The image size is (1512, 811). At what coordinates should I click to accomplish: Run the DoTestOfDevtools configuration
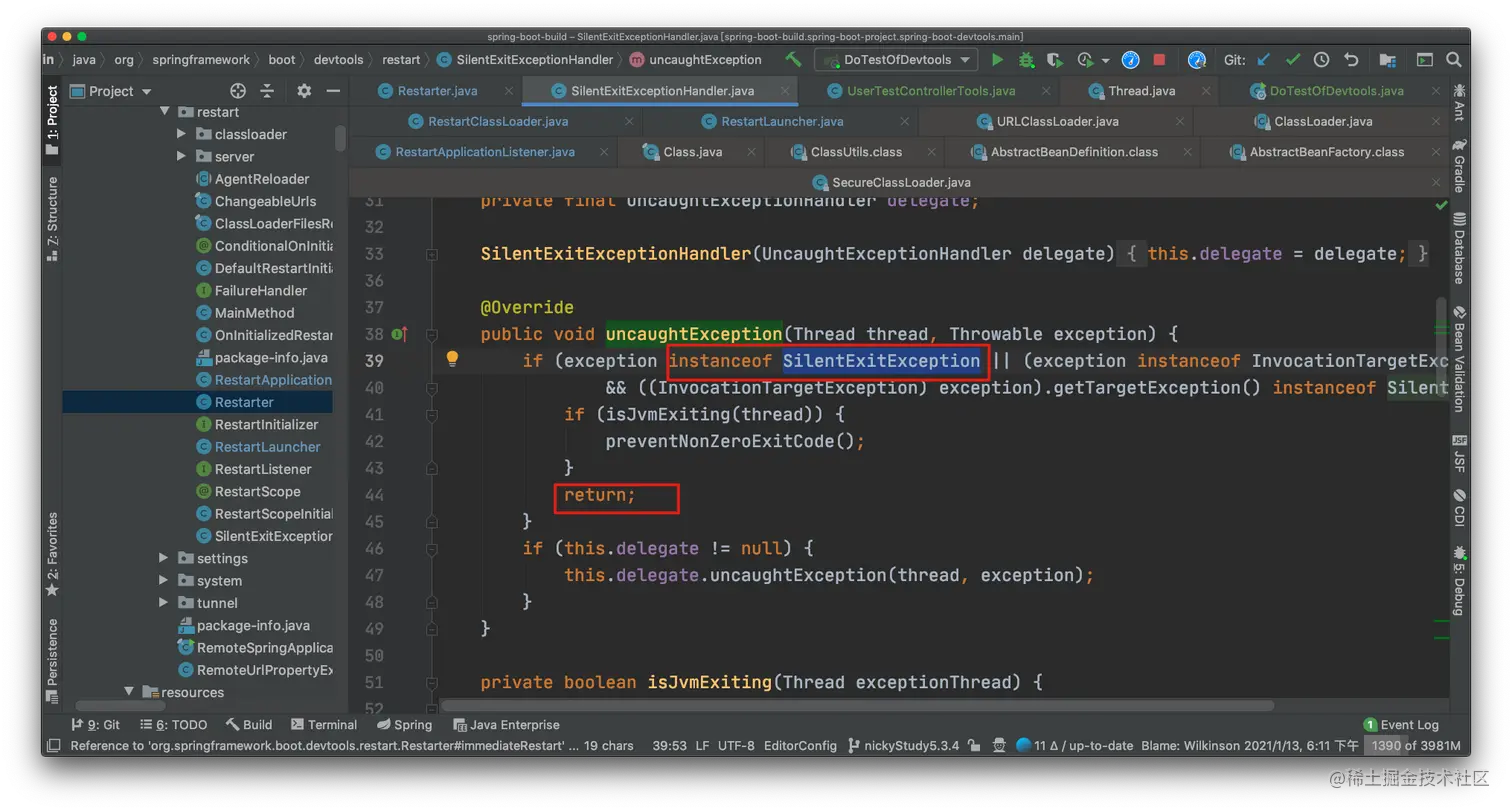(997, 60)
